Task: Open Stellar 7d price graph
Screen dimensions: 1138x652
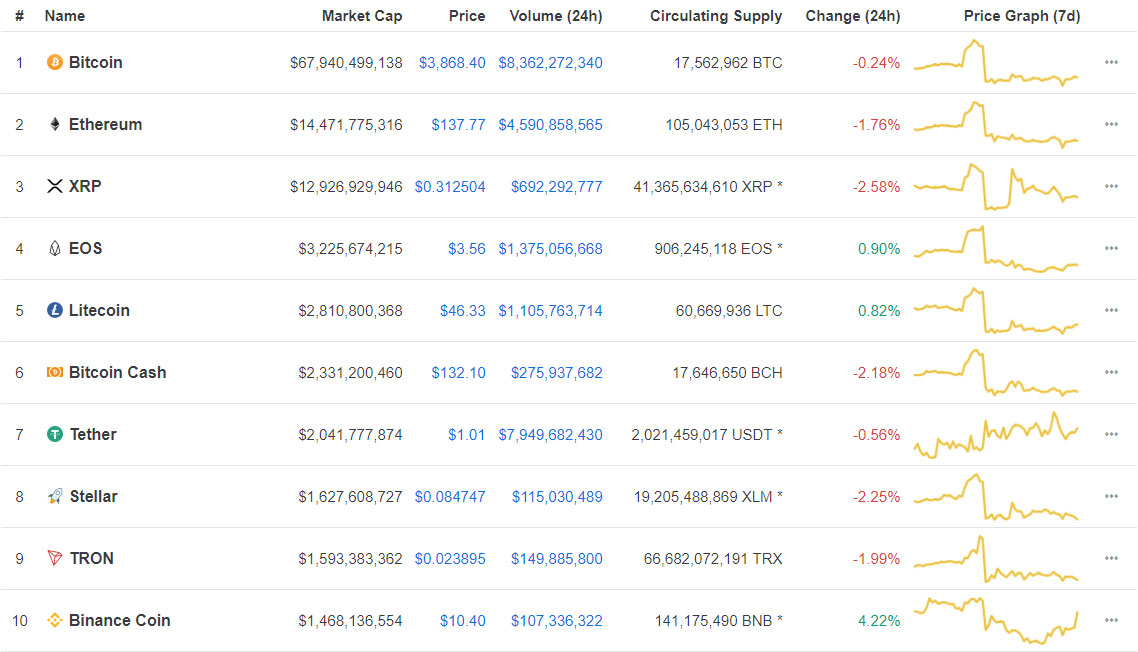Action: 996,497
